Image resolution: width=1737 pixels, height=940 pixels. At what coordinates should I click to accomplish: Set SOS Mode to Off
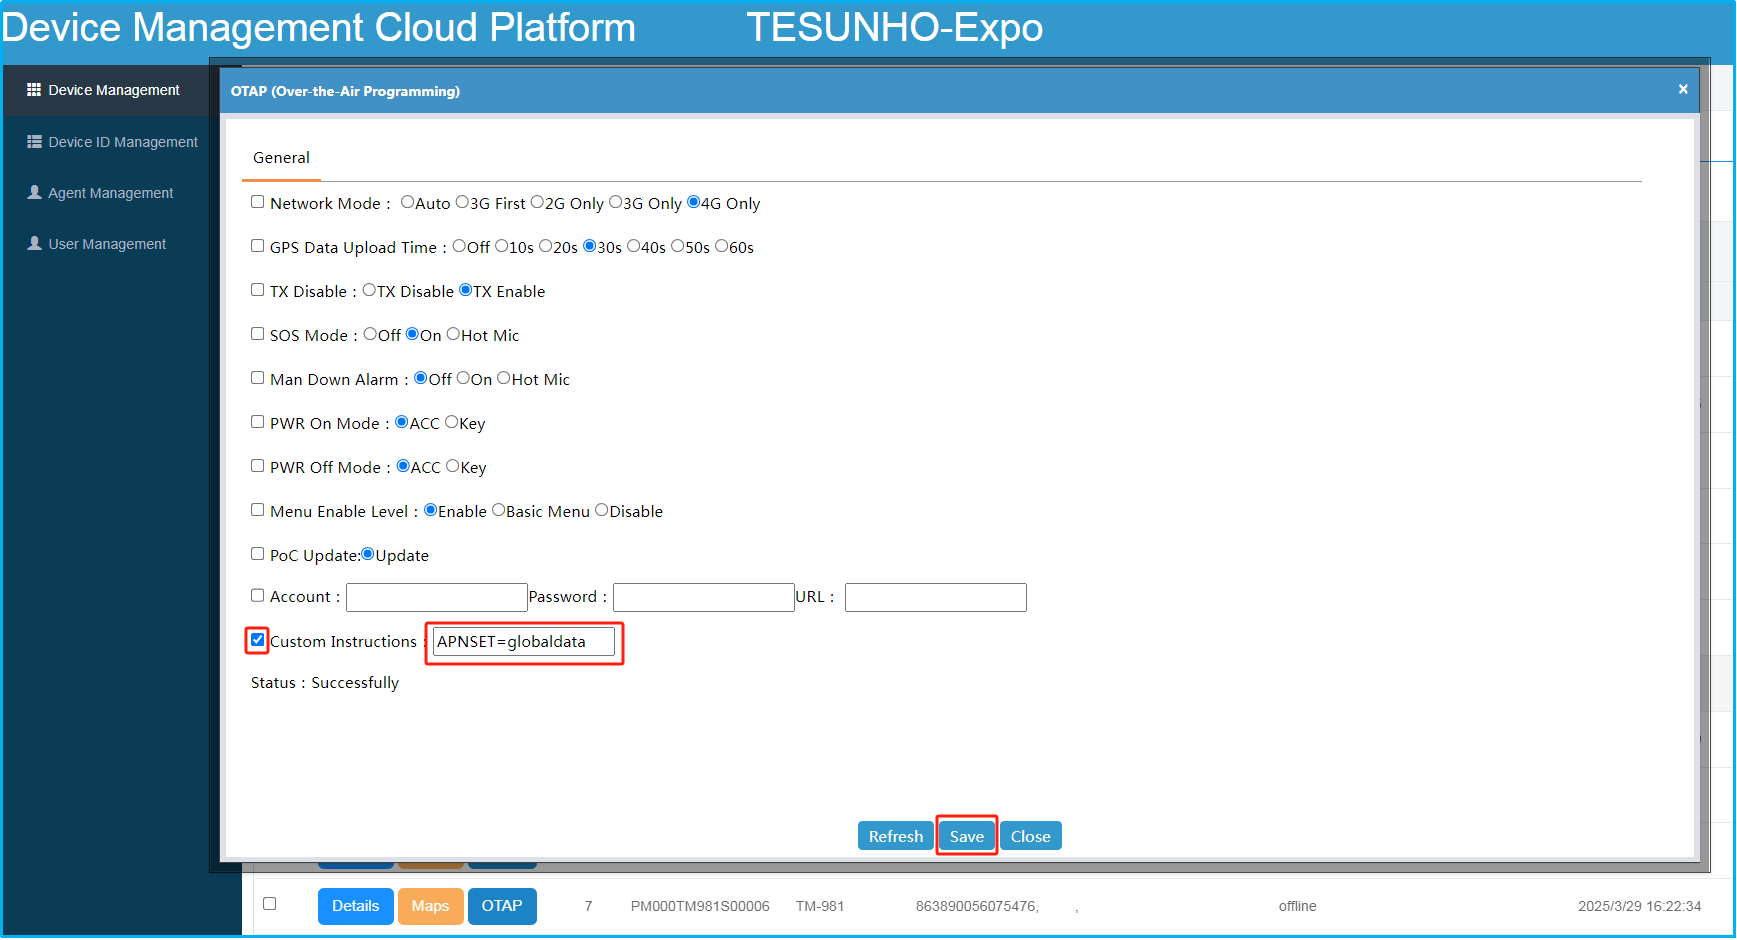[x=370, y=334]
